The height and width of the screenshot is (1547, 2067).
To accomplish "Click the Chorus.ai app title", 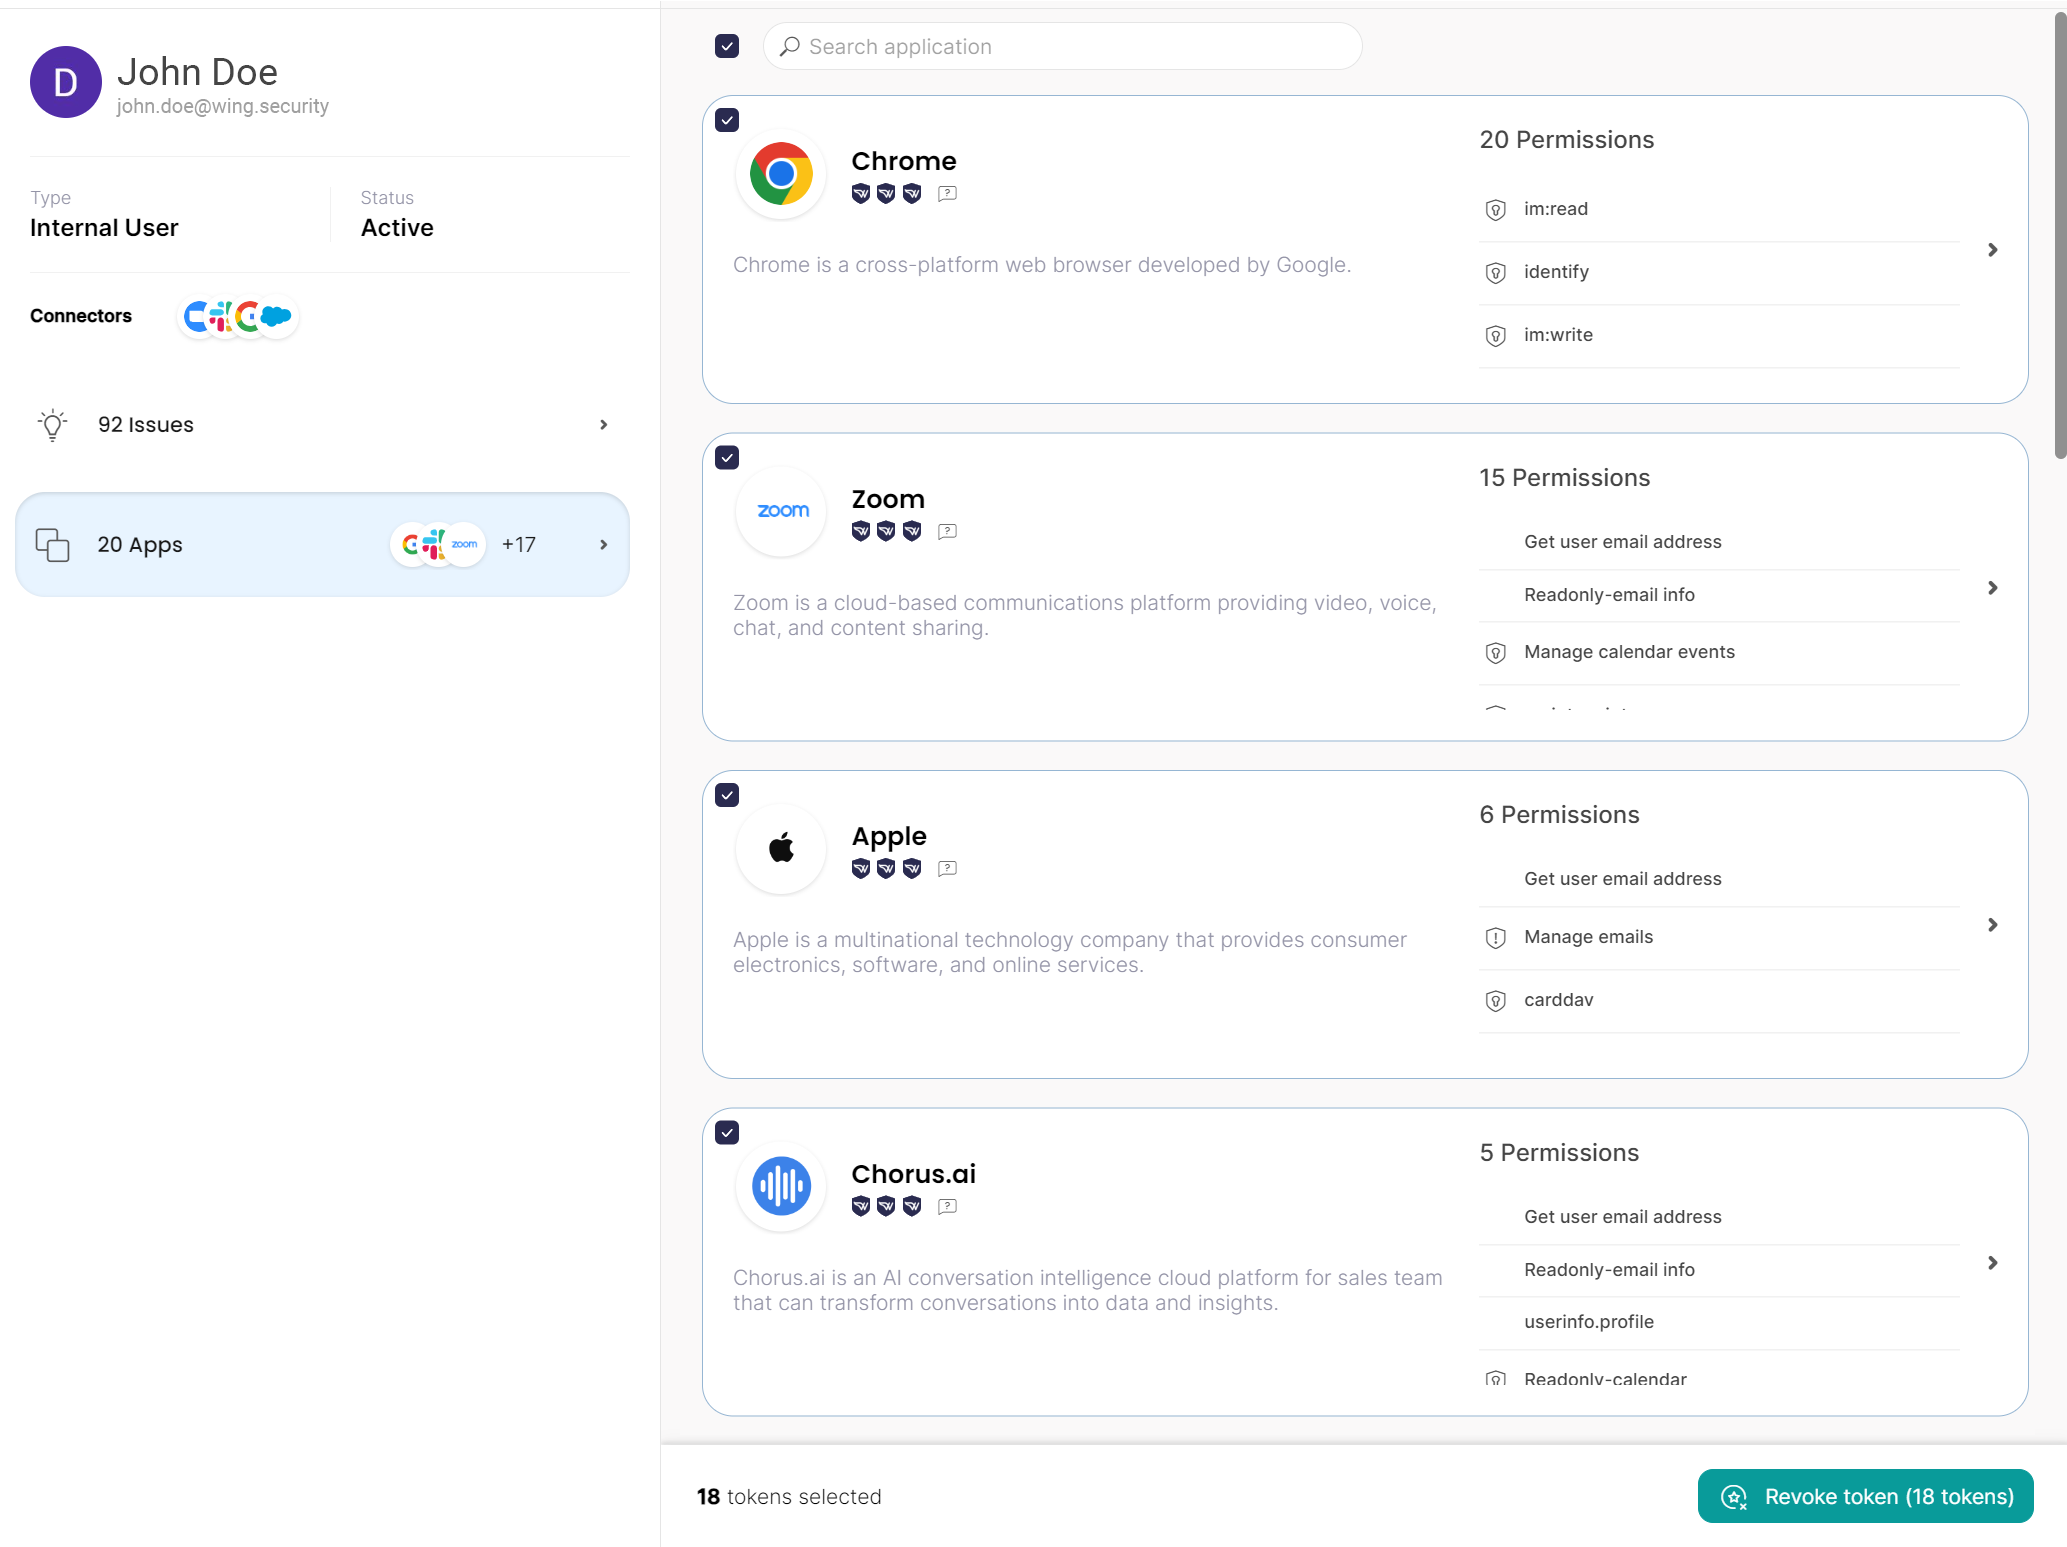I will pos(914,1174).
